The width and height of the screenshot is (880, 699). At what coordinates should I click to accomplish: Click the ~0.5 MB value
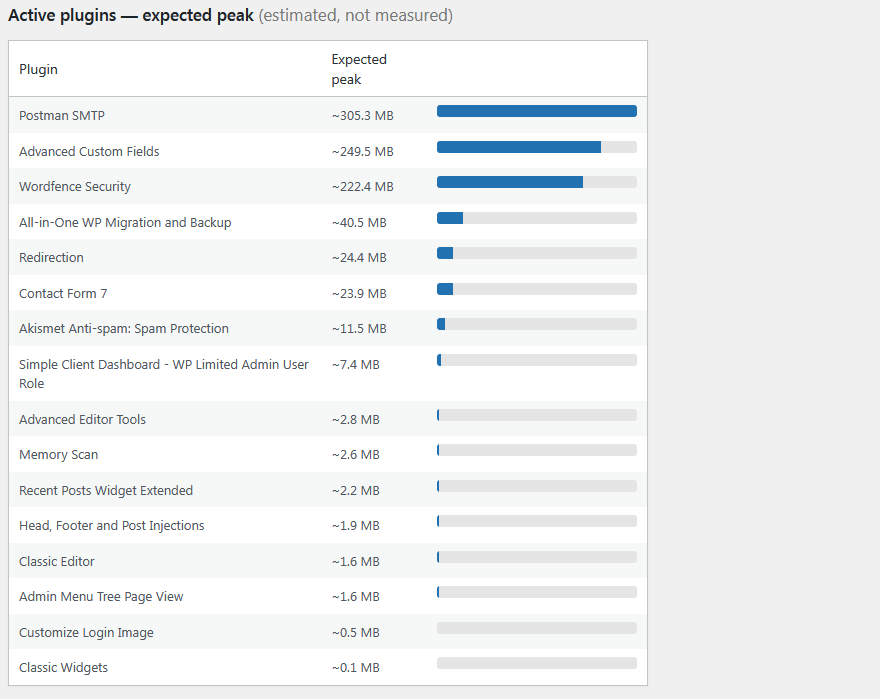[x=356, y=633]
